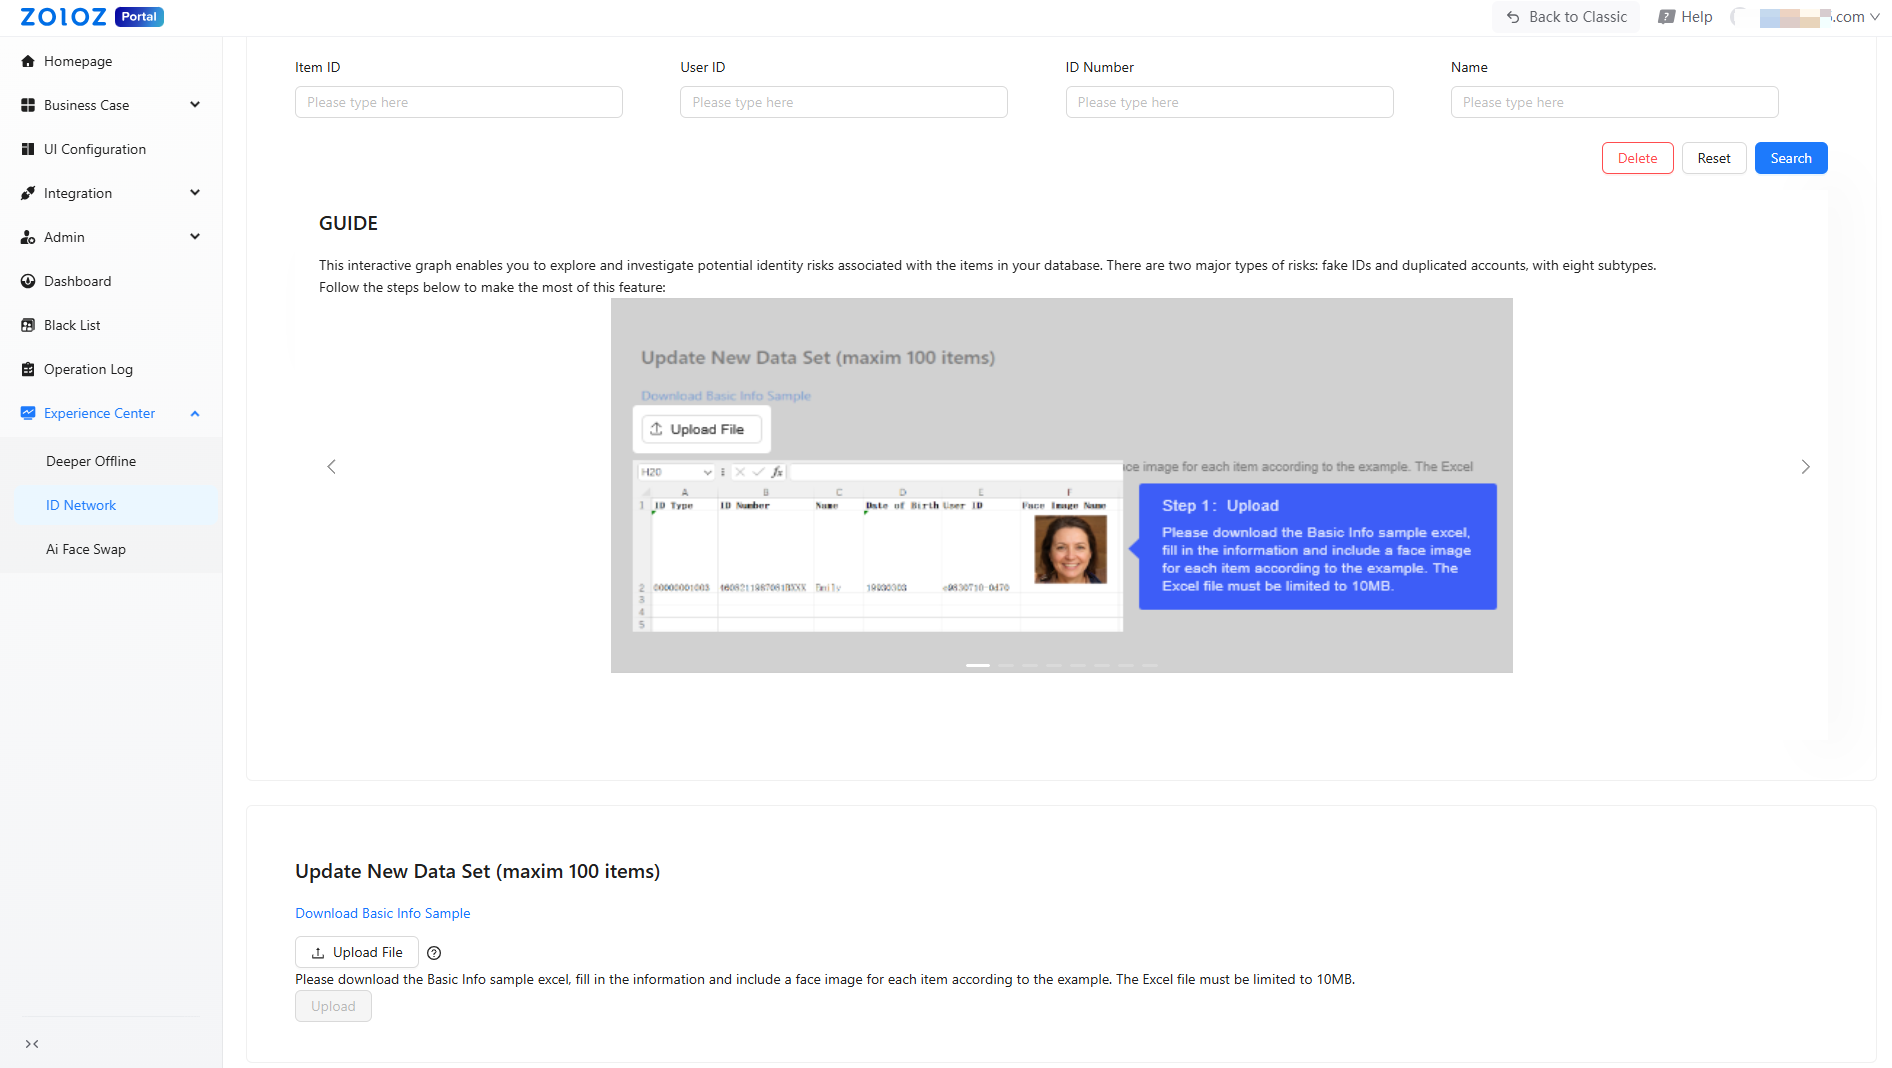Select the first carousel indicator dot
This screenshot has height=1068, width=1892.
click(978, 665)
